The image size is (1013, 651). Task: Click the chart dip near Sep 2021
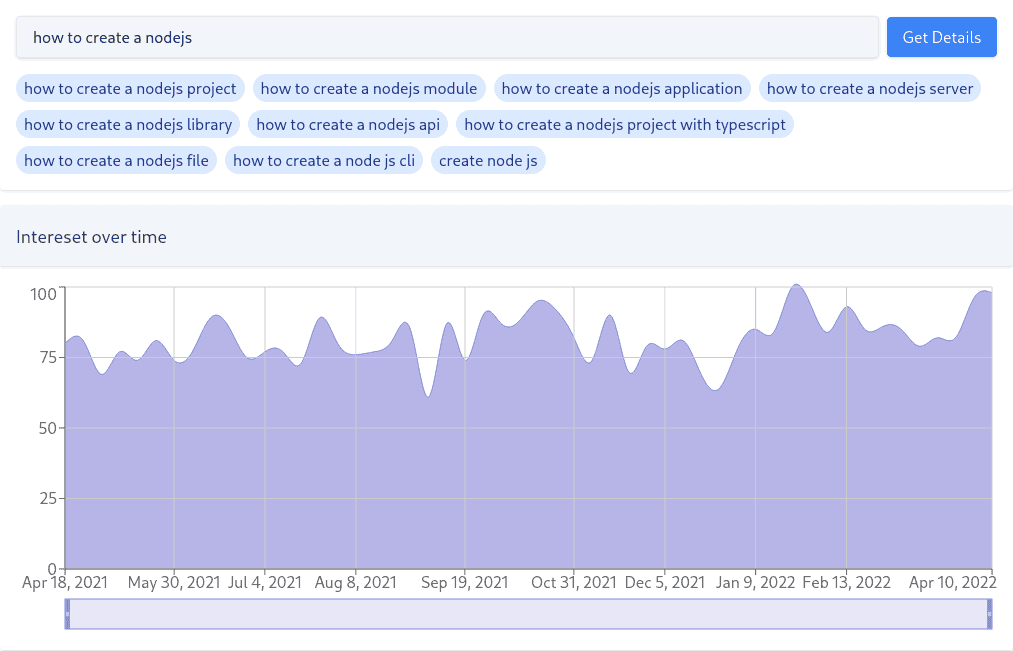[x=428, y=396]
